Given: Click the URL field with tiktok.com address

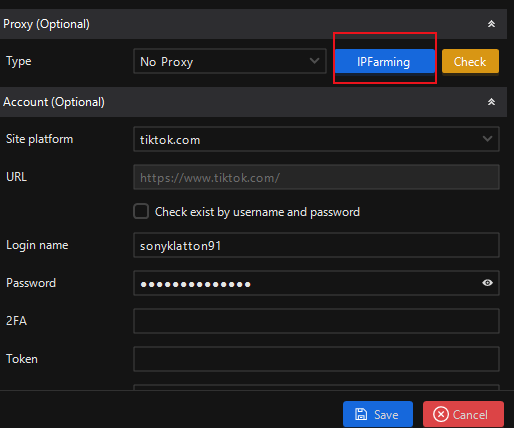Looking at the screenshot, I should (x=316, y=177).
